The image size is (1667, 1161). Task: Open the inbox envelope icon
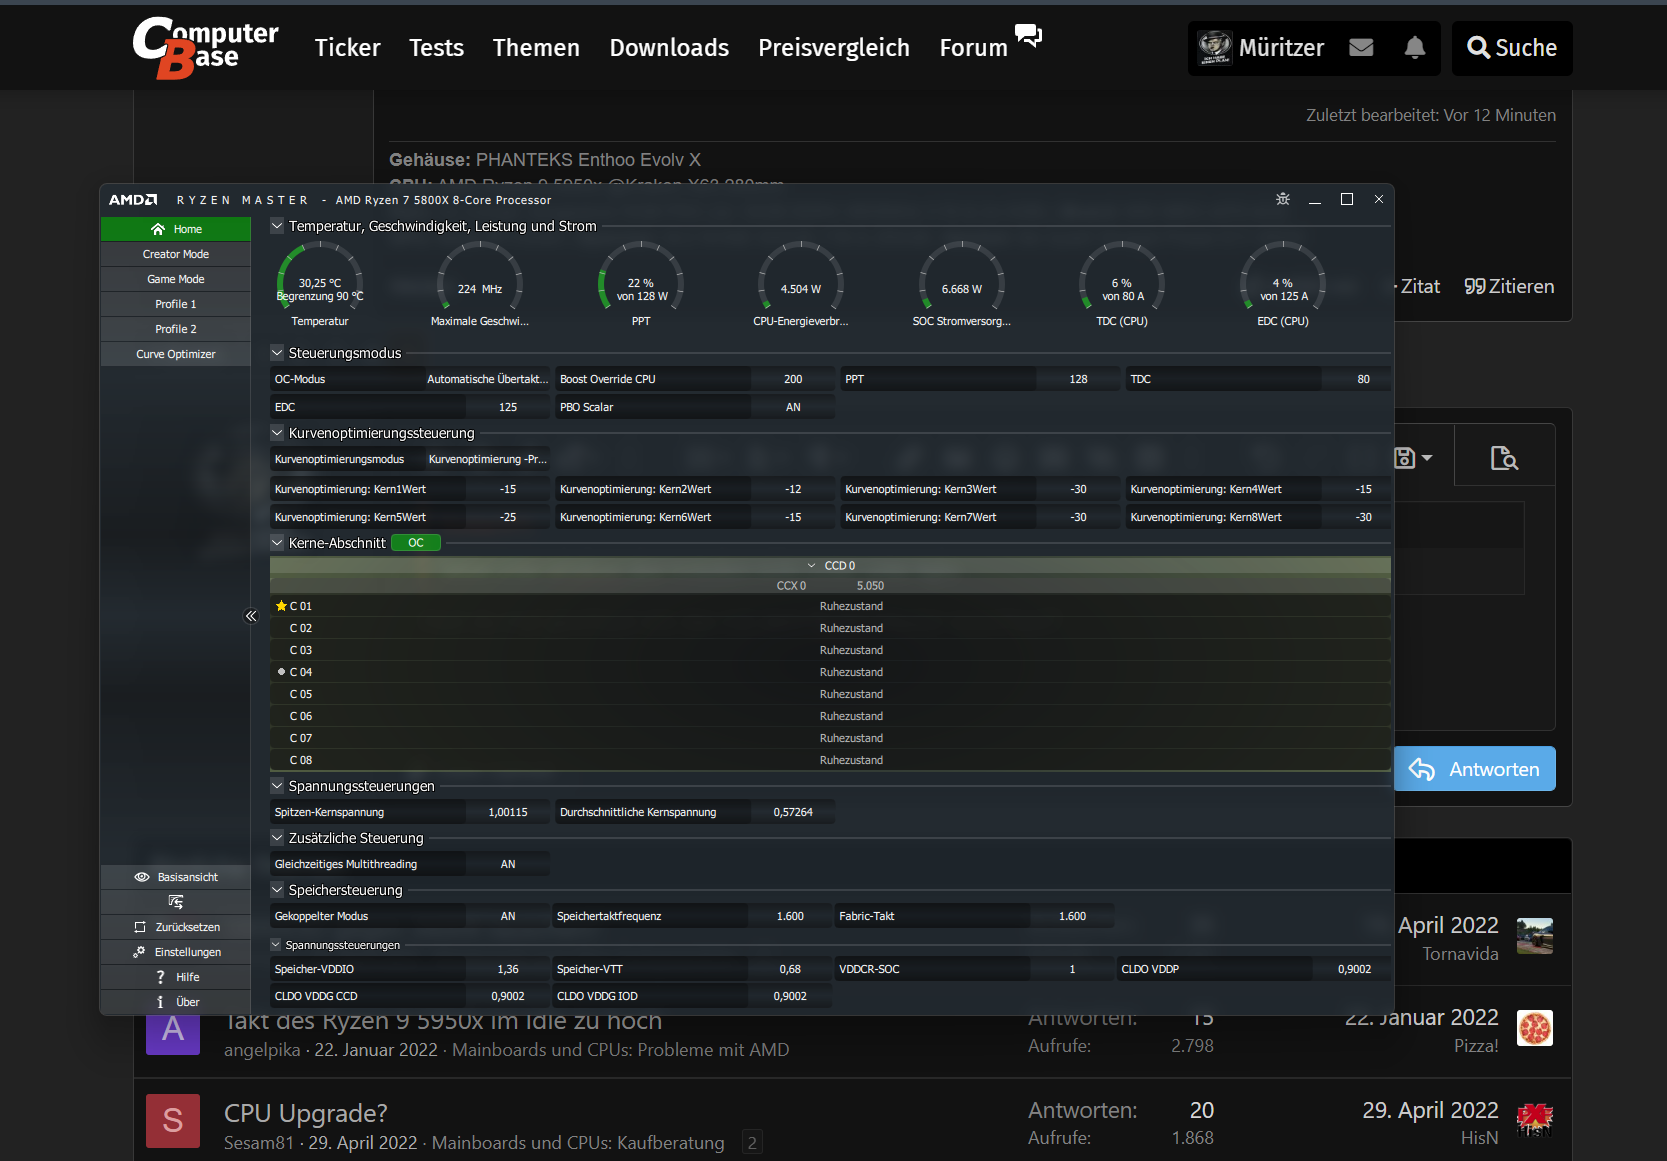coord(1361,47)
